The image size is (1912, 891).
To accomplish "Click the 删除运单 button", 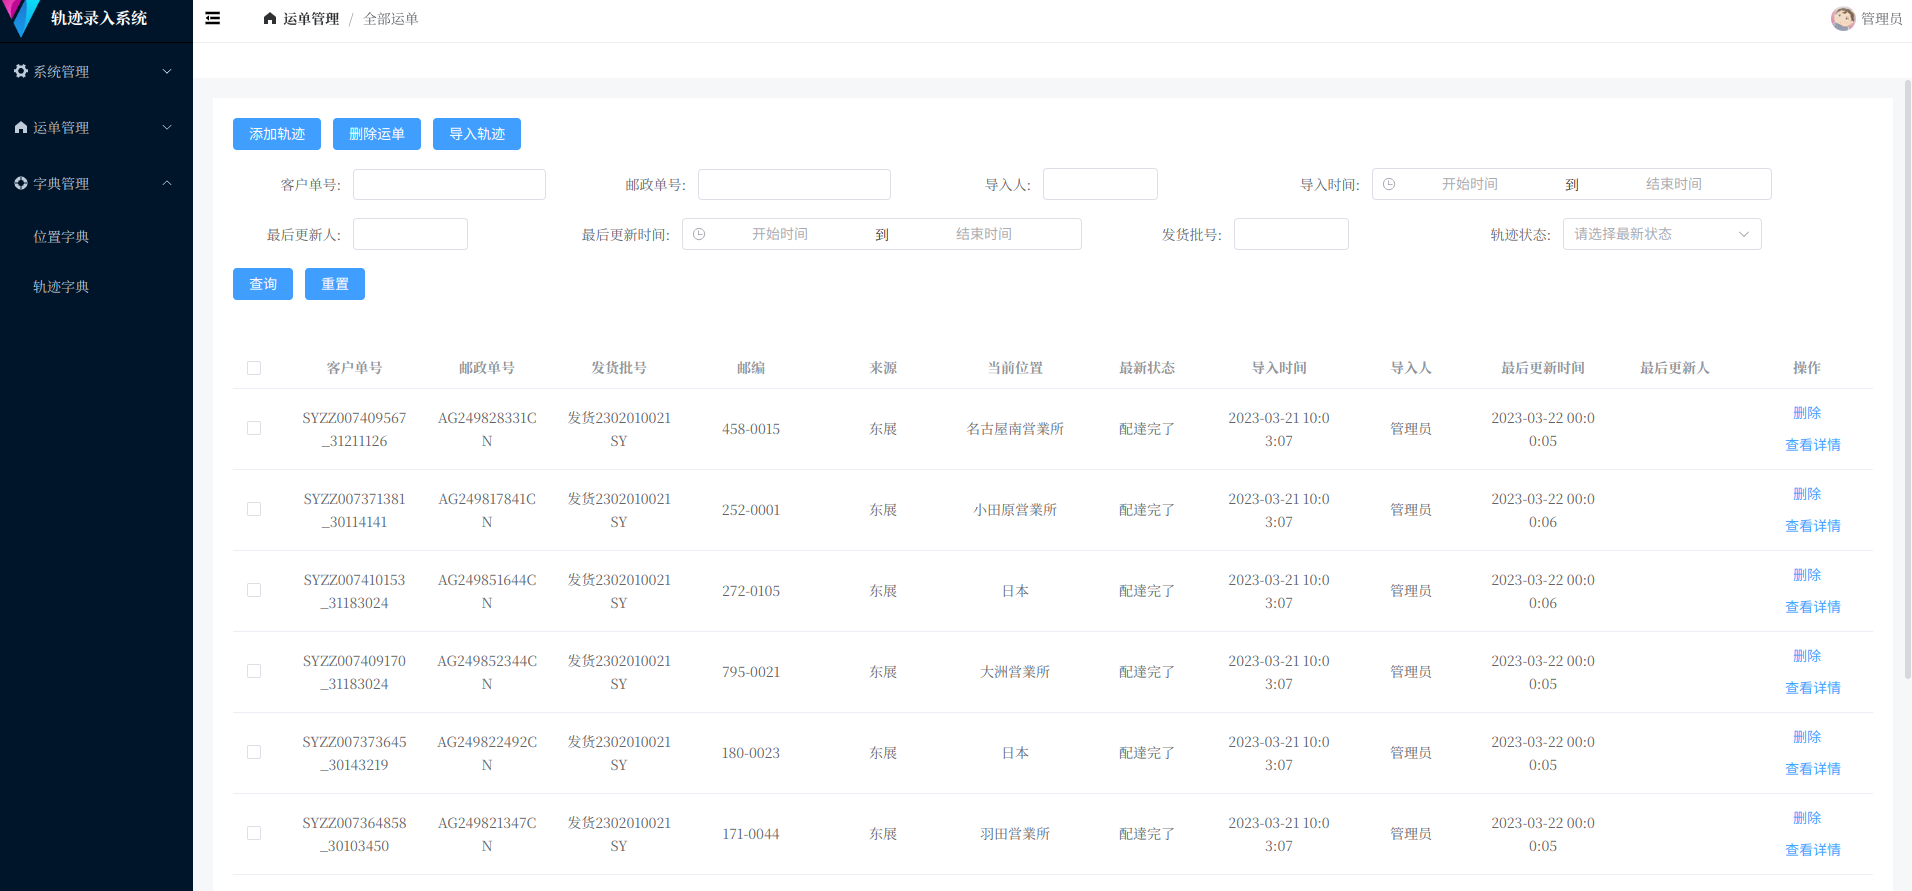I will pos(377,134).
